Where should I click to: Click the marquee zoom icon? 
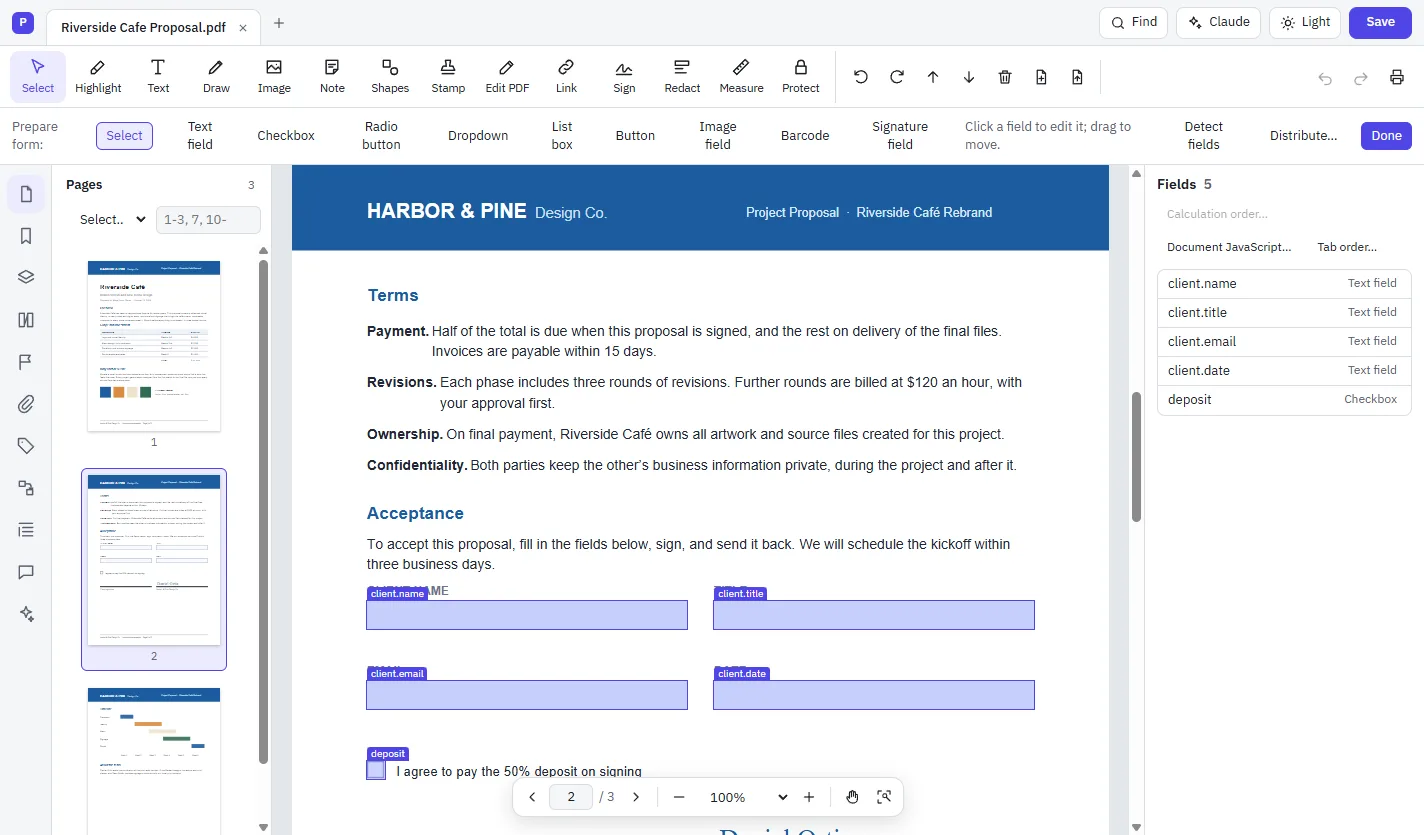point(884,797)
